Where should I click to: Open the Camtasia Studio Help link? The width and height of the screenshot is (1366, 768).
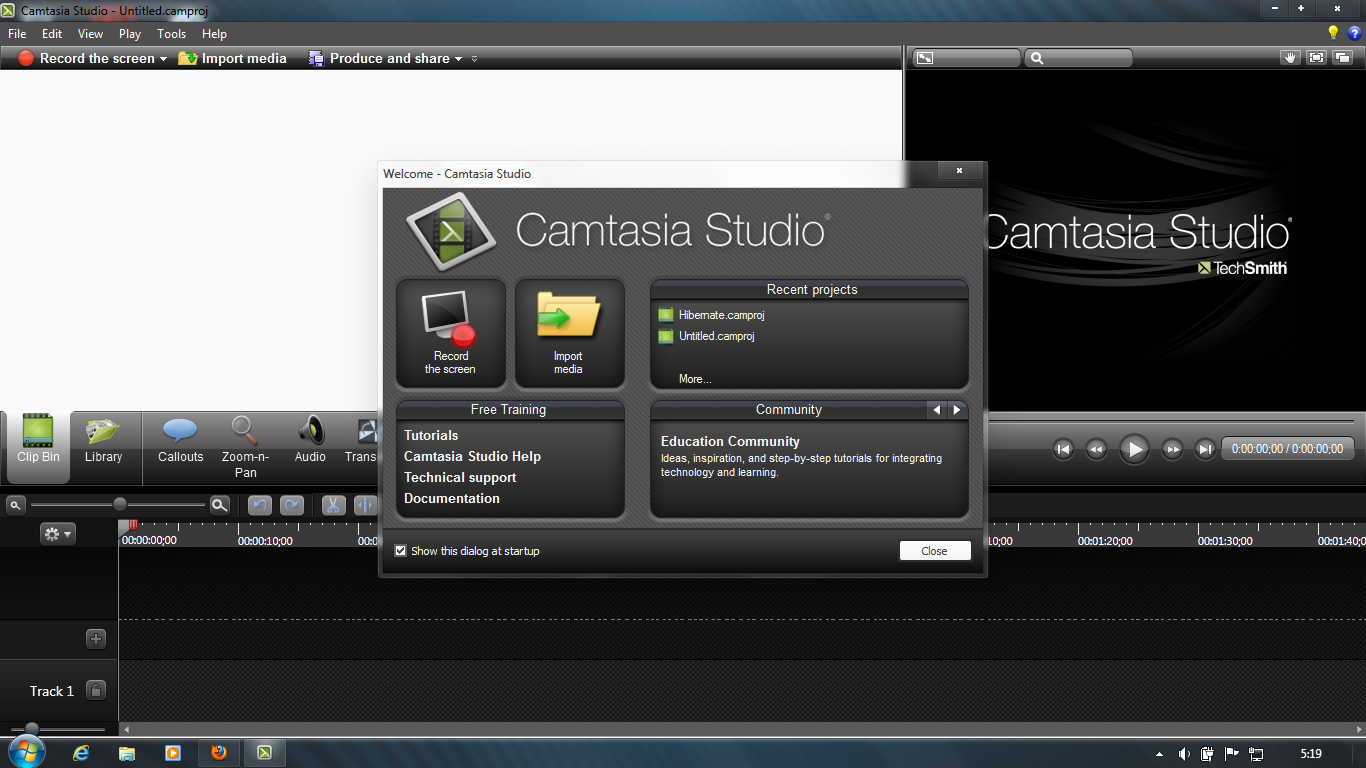[472, 456]
